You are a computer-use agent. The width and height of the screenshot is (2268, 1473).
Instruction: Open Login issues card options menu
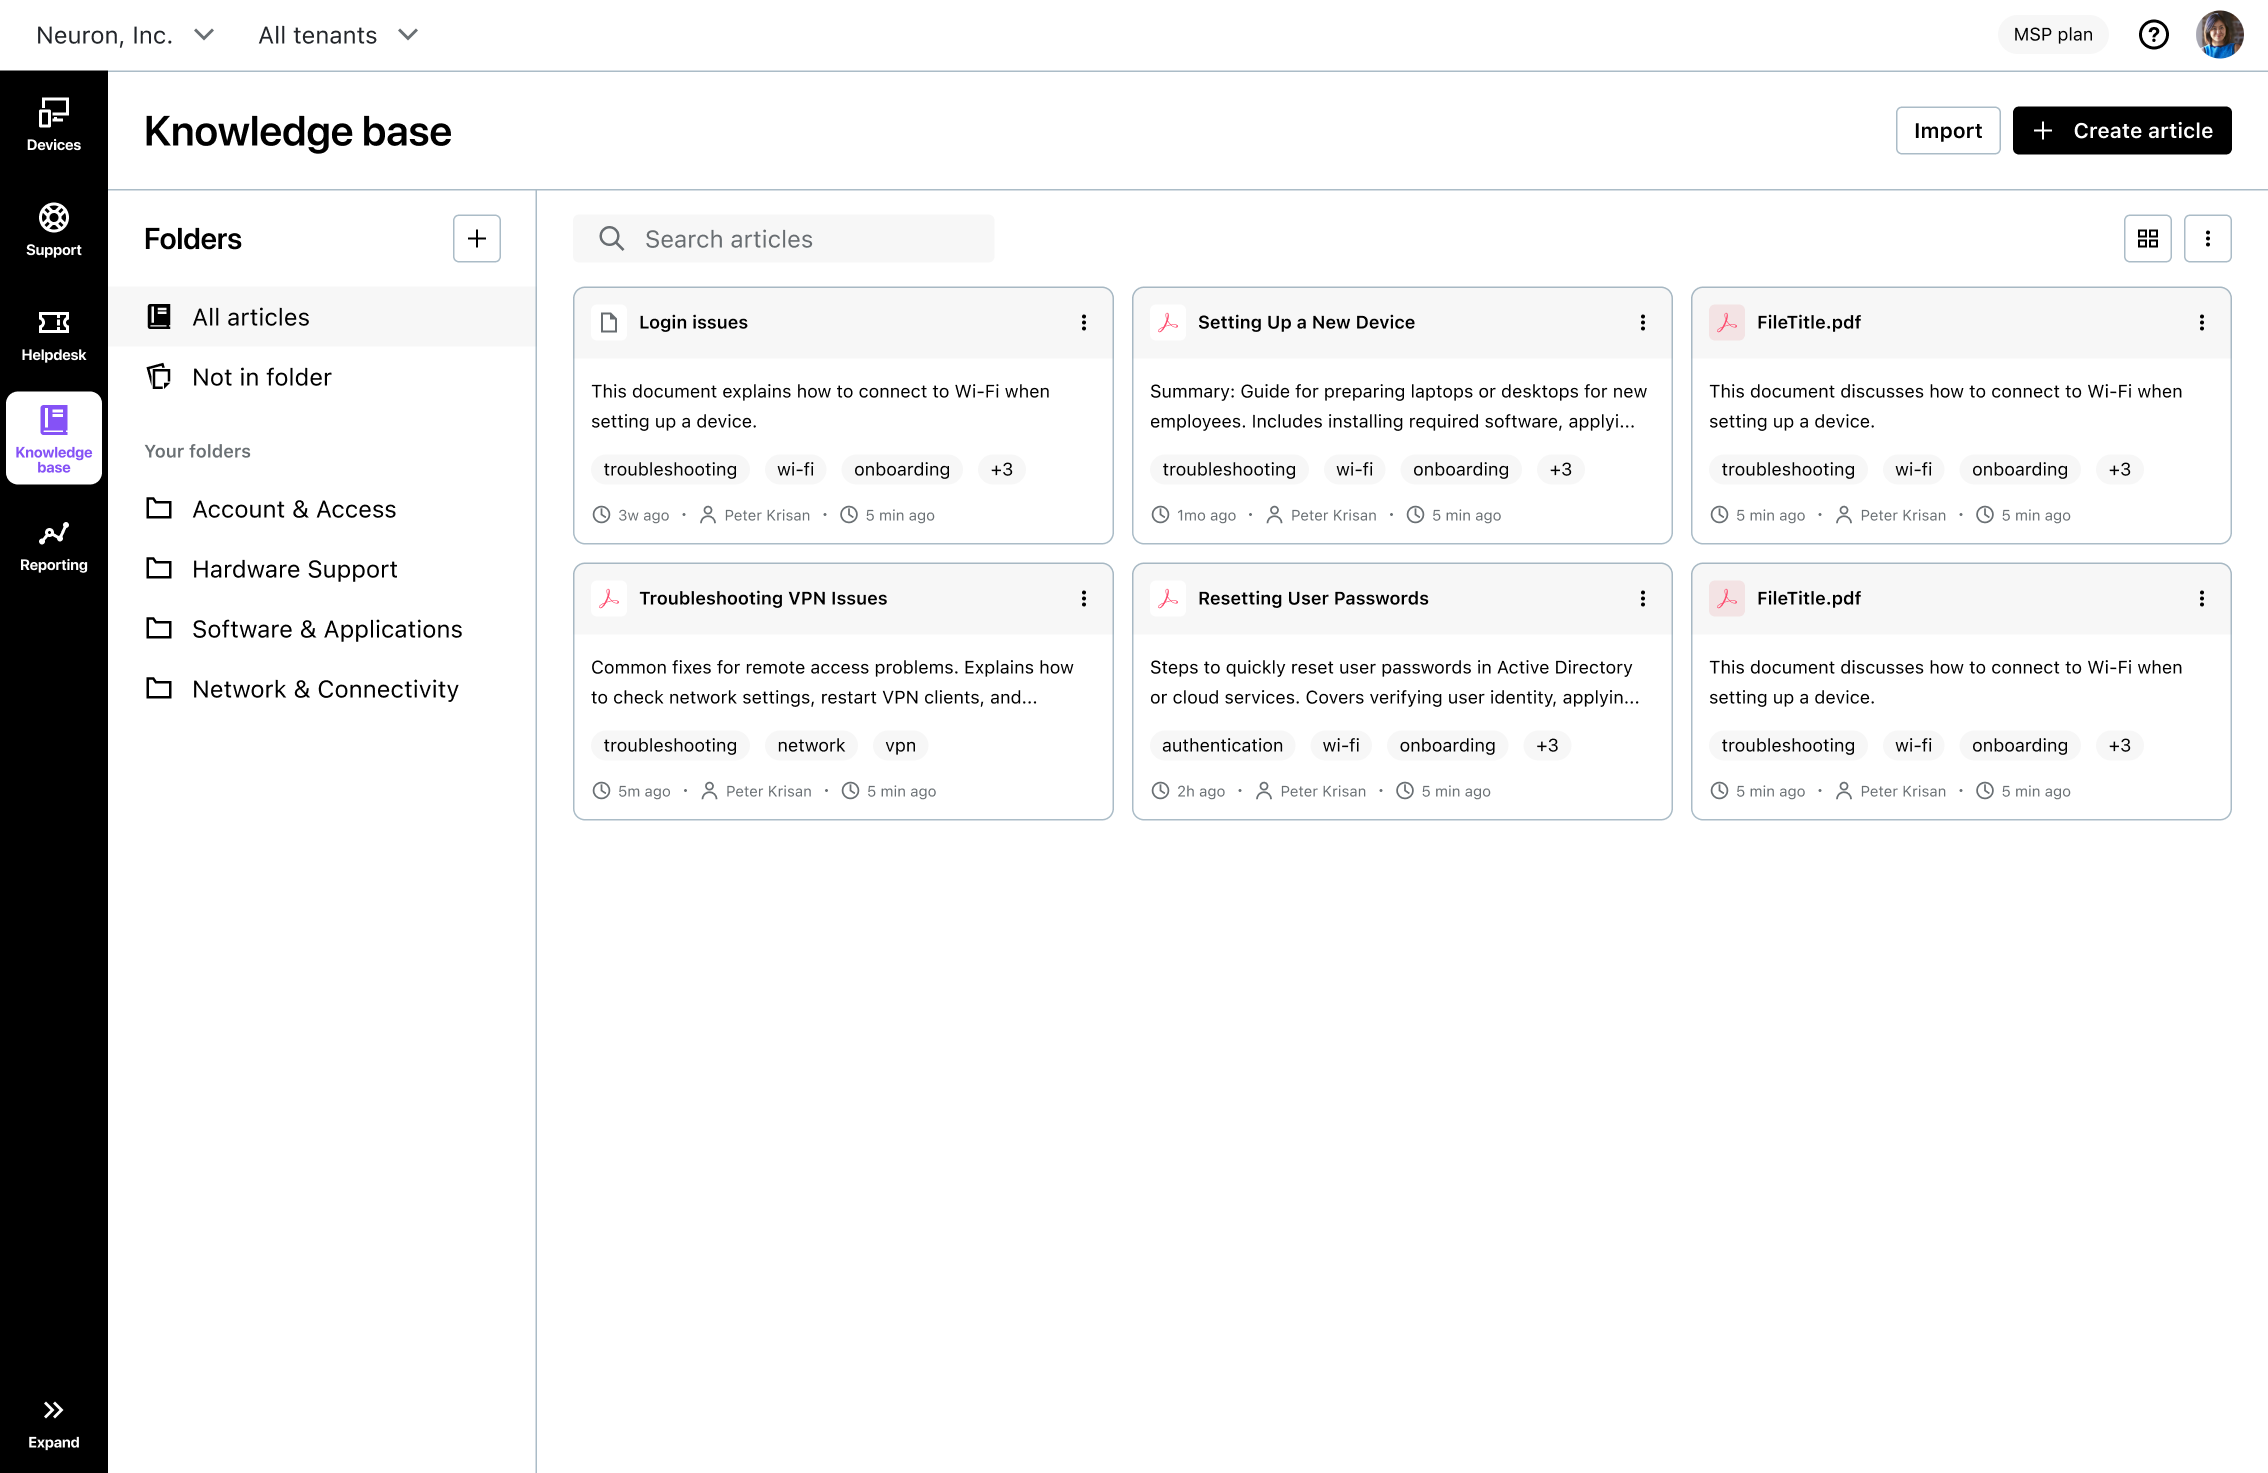tap(1083, 322)
